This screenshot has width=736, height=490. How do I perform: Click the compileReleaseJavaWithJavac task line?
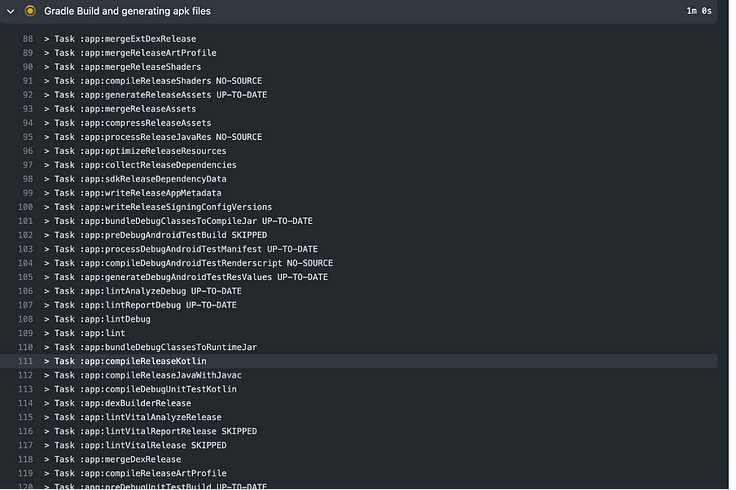click(143, 375)
